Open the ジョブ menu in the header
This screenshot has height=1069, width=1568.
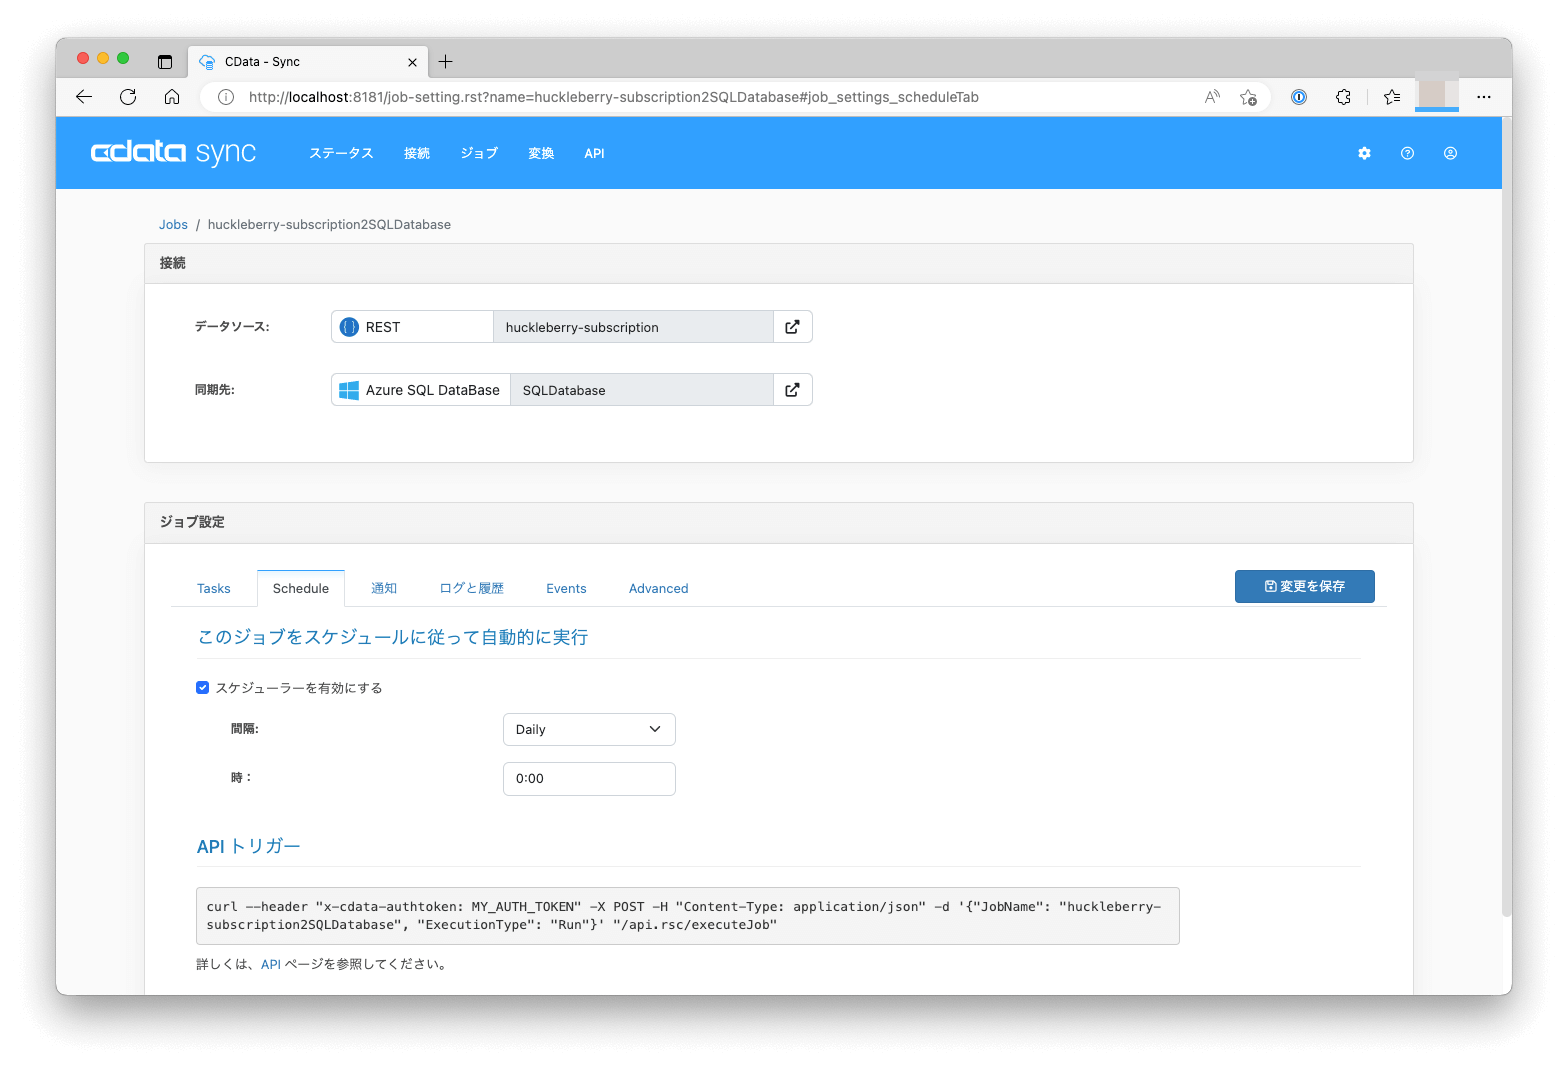tap(479, 153)
